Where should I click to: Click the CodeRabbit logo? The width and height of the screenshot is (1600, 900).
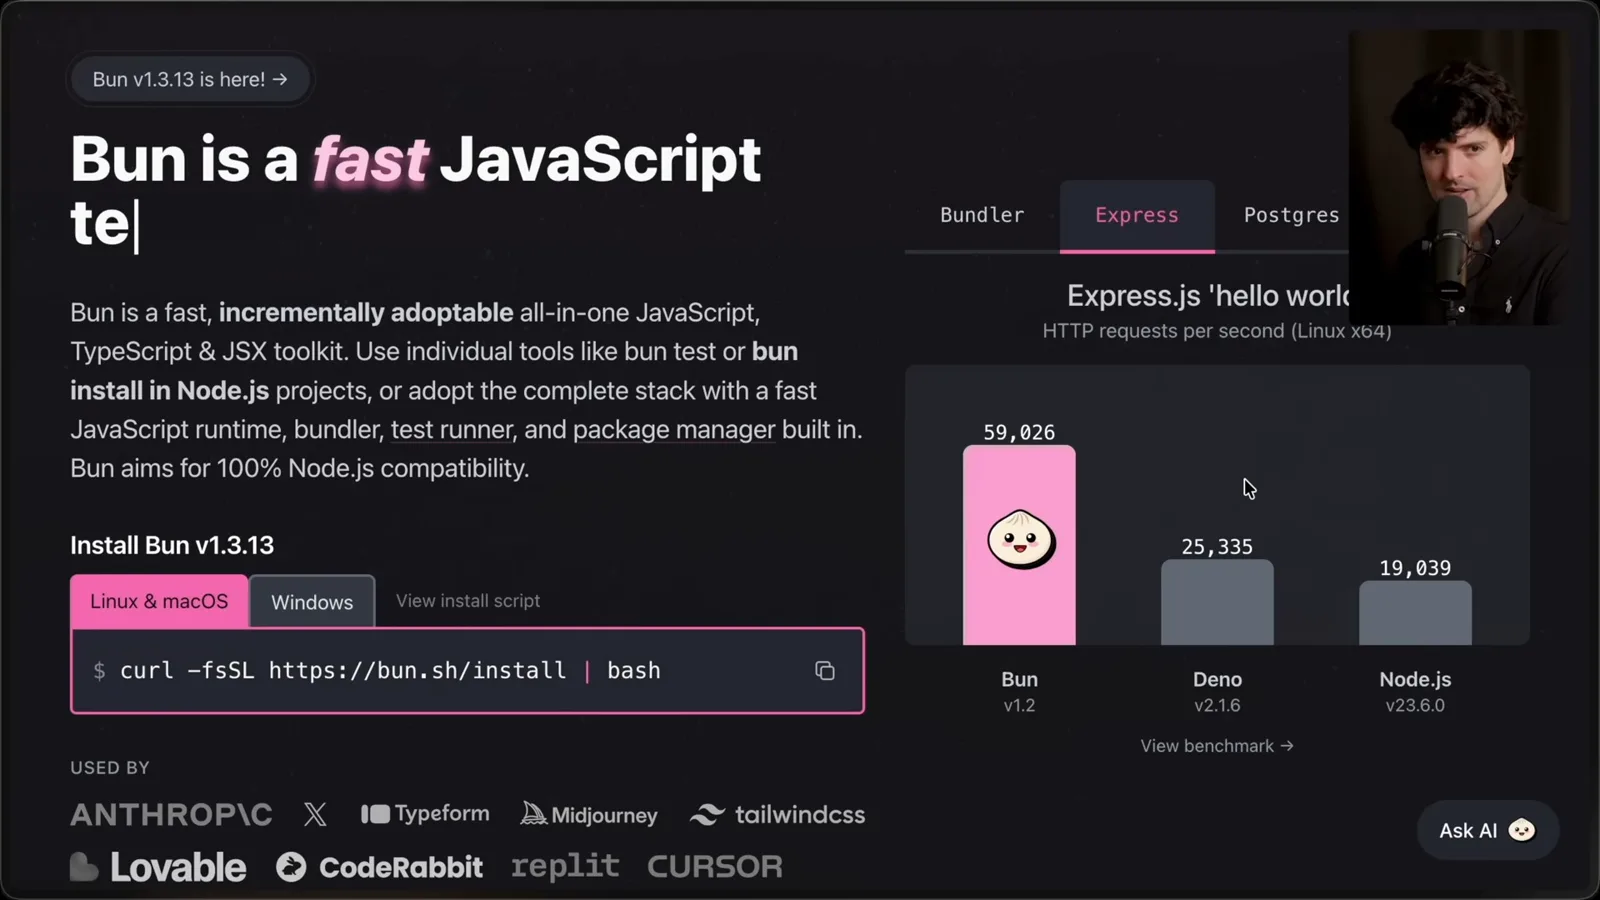[379, 867]
